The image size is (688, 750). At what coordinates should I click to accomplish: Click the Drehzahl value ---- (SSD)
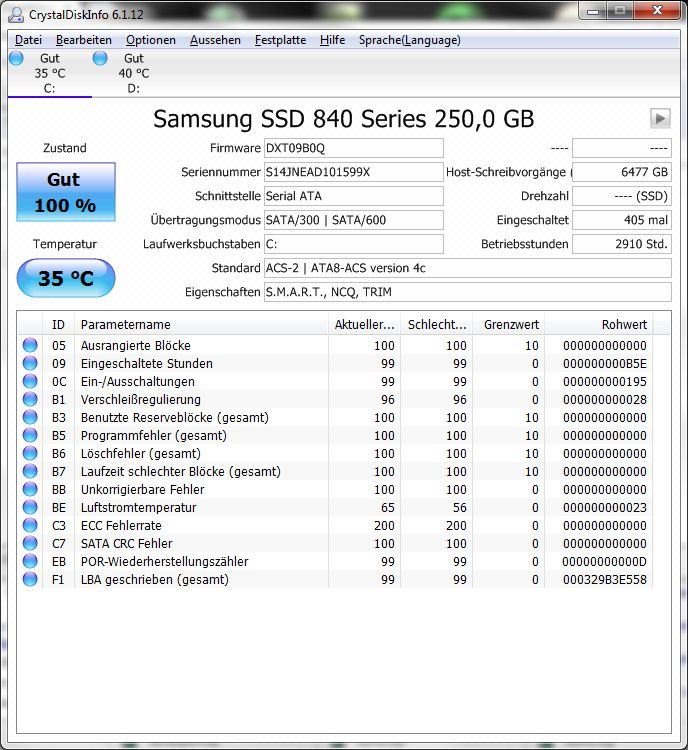pos(621,196)
